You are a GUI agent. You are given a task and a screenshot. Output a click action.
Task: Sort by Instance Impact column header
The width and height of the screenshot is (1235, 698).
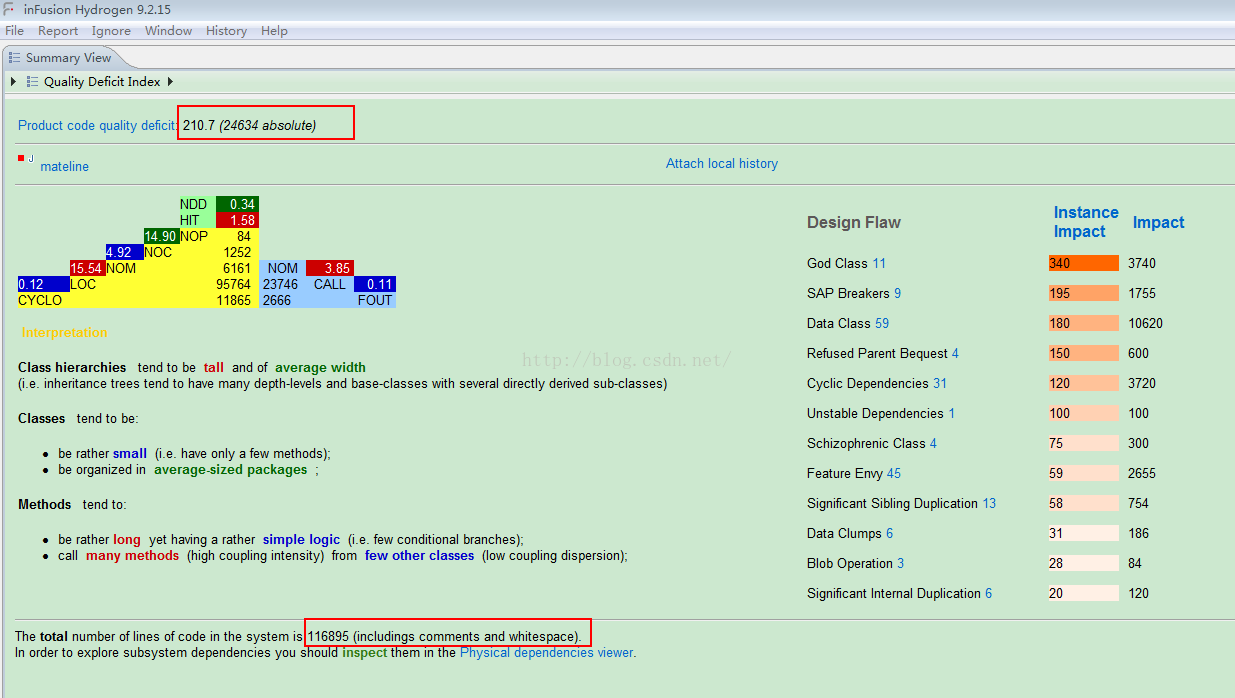pos(1086,222)
